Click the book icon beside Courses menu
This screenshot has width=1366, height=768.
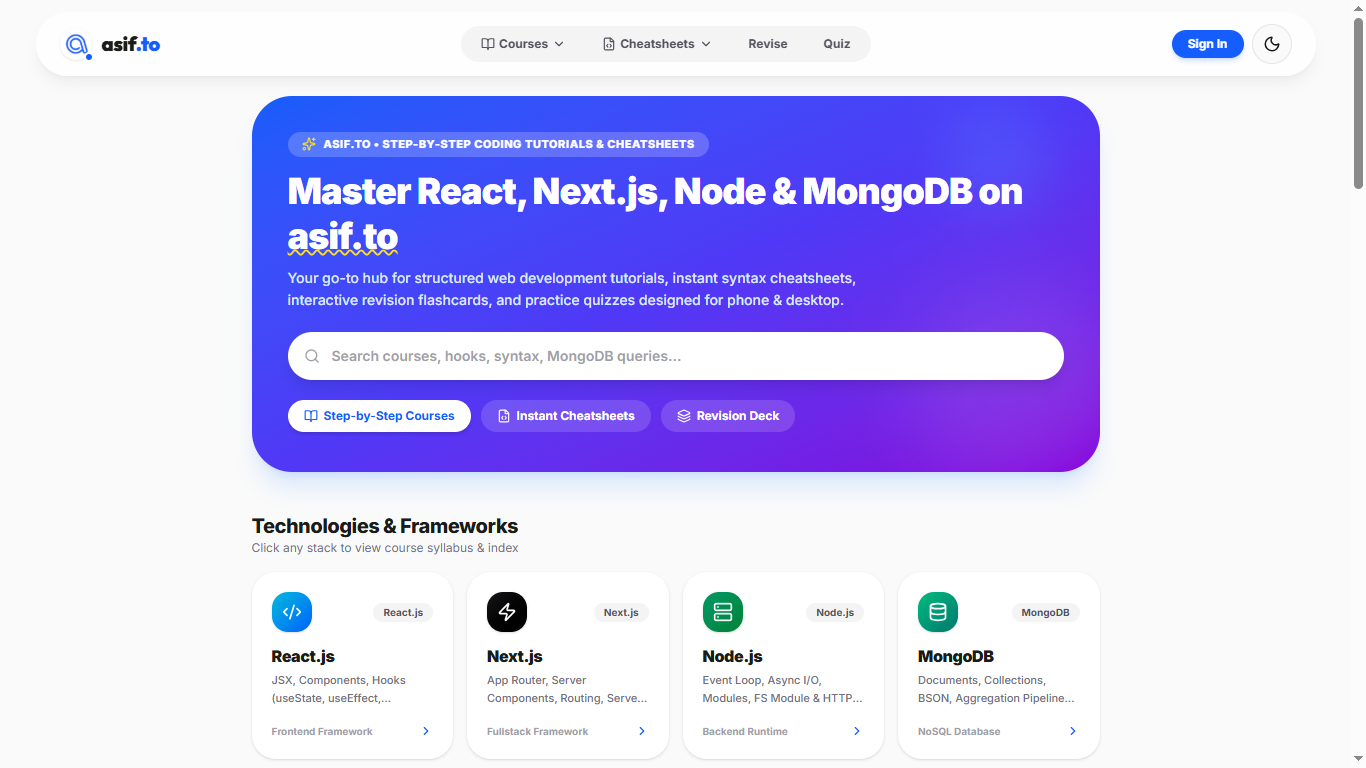(488, 44)
